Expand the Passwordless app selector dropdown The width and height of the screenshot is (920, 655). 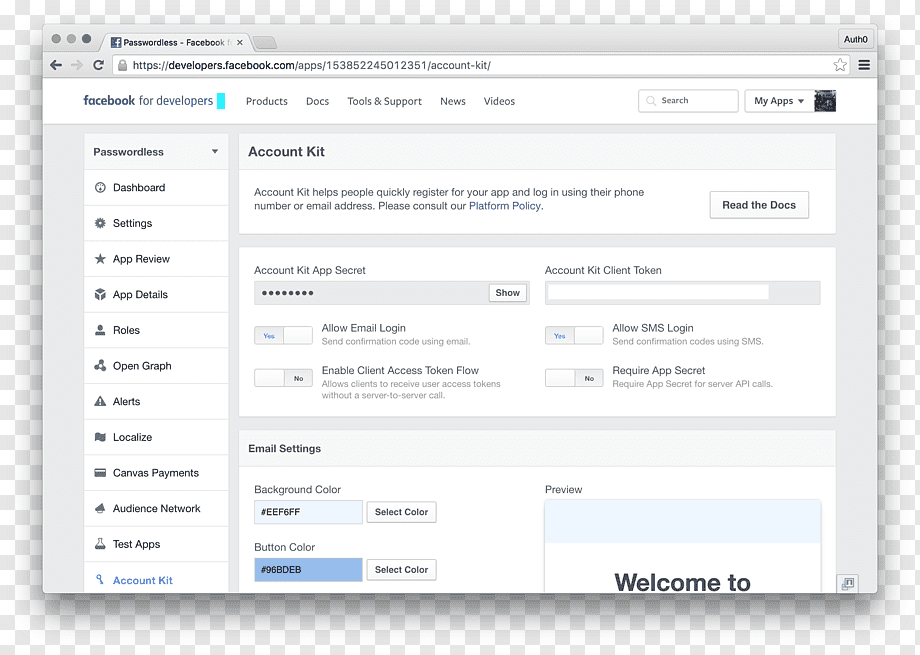click(156, 151)
